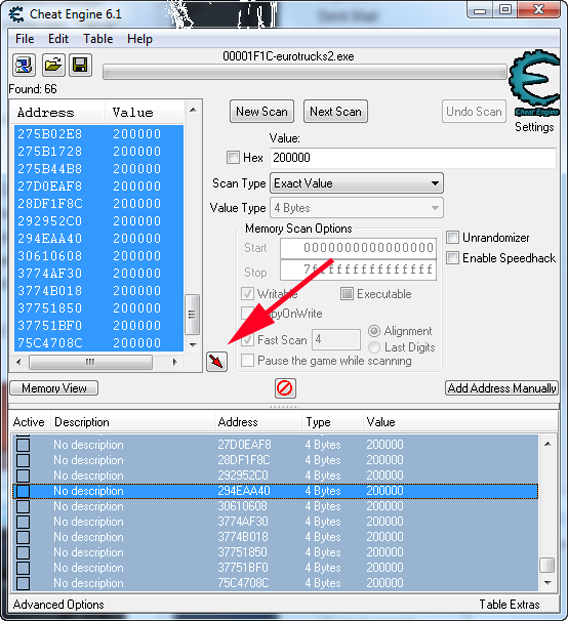Open the process list computer icon

click(24, 65)
